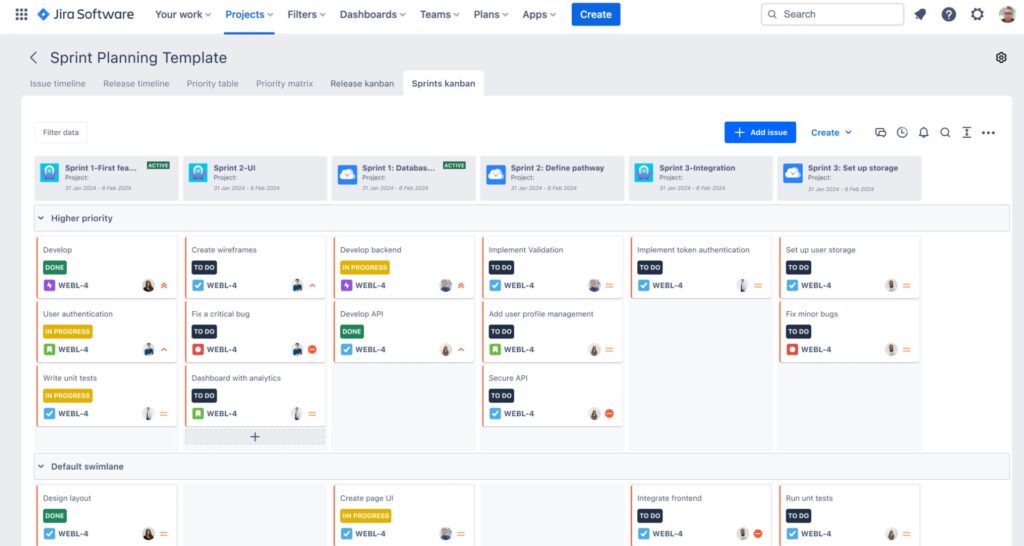Click the Filter data button

61,133
